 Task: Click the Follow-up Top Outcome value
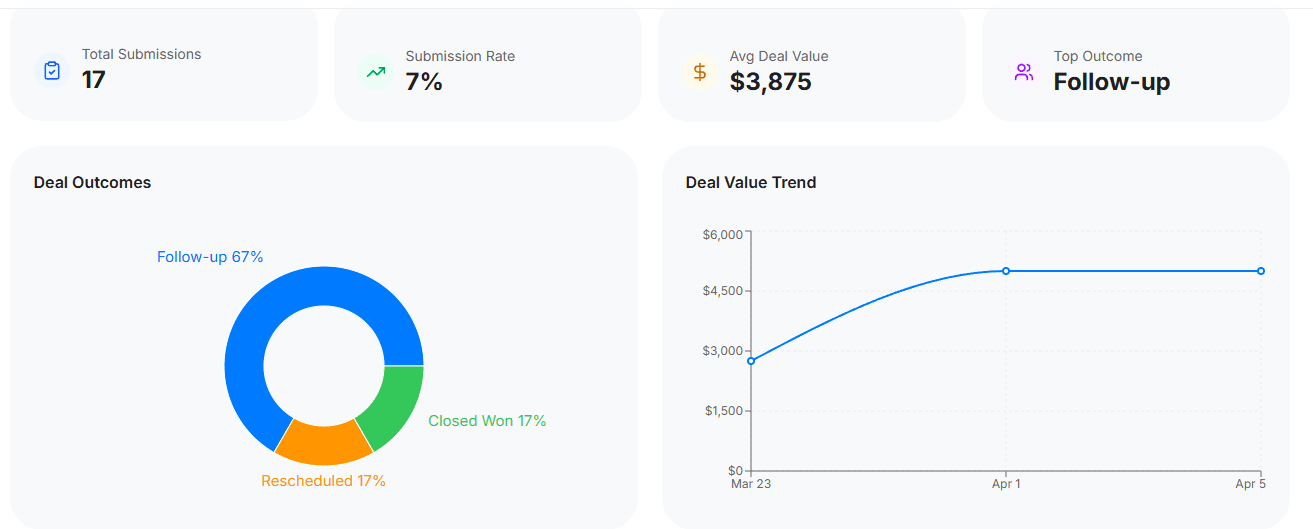1111,82
